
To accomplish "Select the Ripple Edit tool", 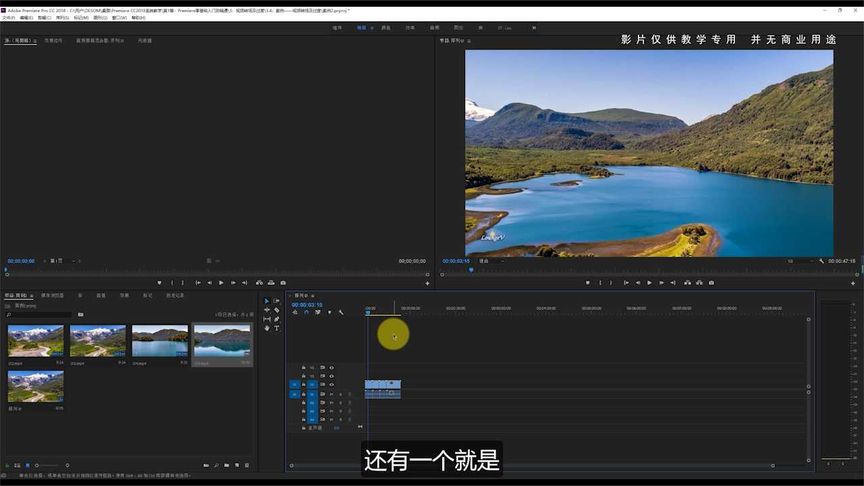I will 267,310.
